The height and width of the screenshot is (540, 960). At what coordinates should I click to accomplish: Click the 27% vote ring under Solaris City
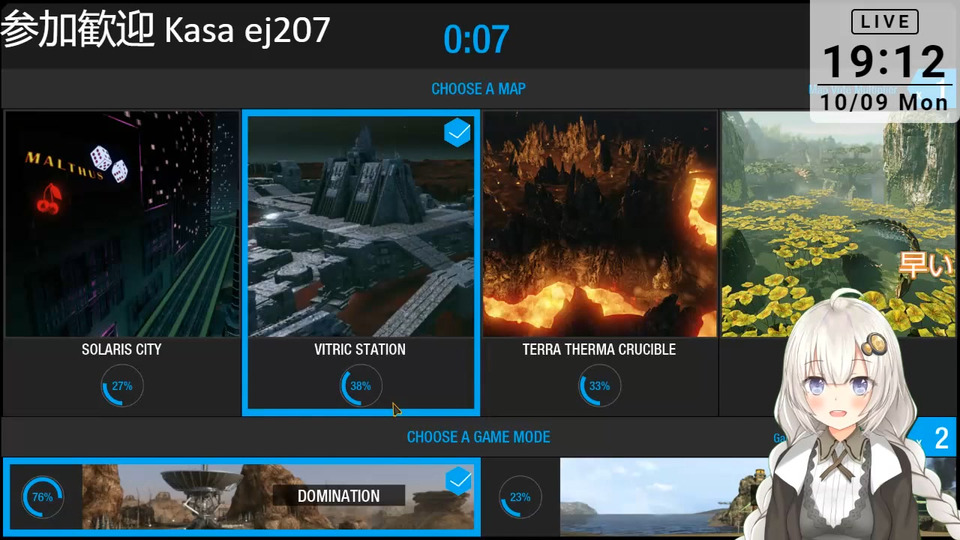pos(122,386)
